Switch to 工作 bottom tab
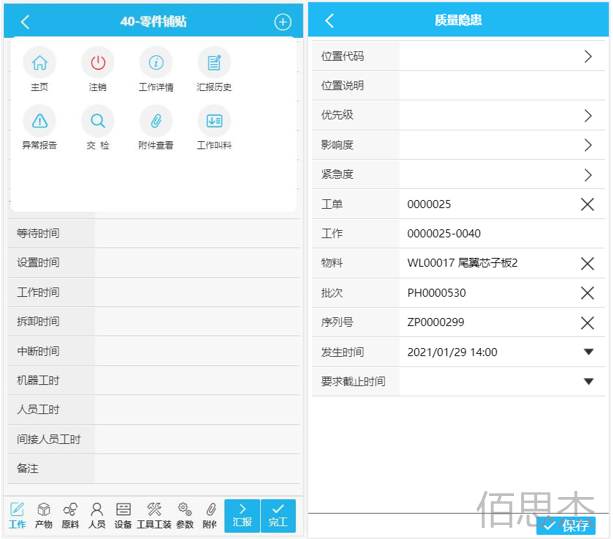Image resolution: width=613 pixels, height=539 pixels. (x=17, y=516)
